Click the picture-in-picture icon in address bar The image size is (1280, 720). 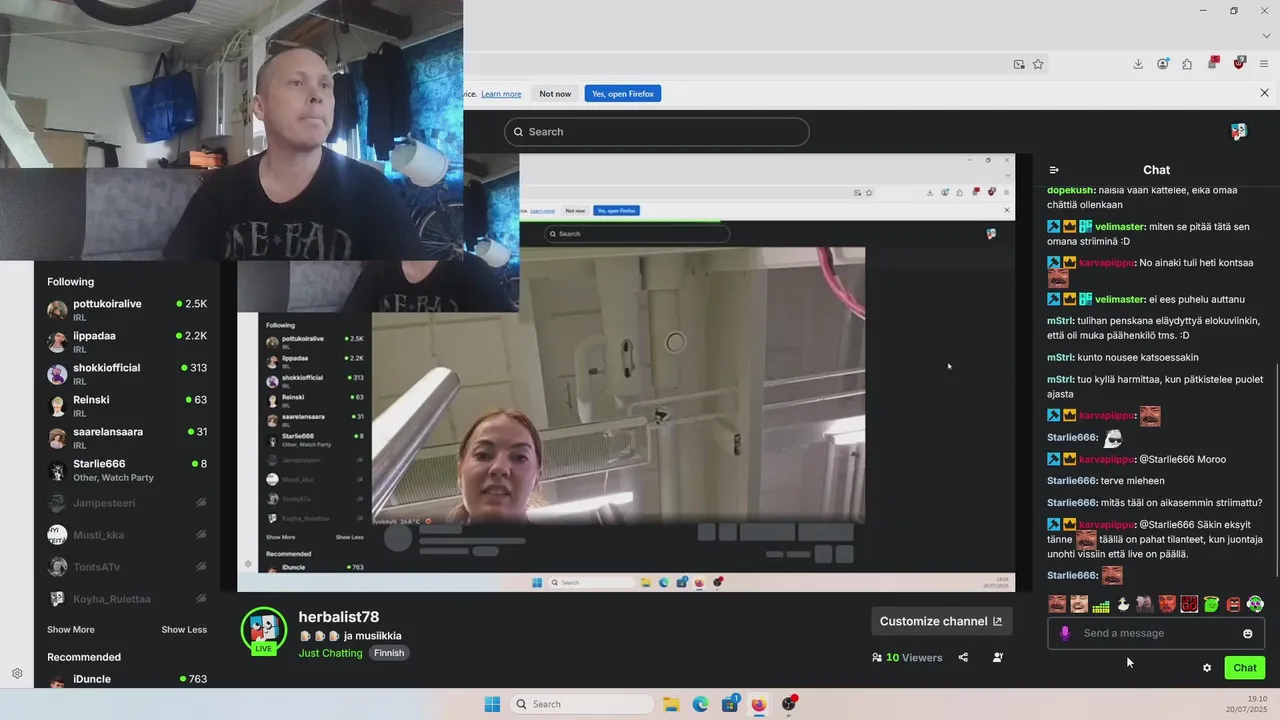tap(1019, 64)
